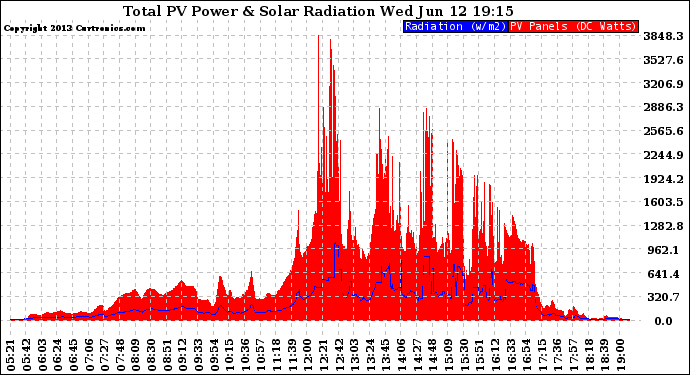
Task: Click the 11:18 time label
Action: coord(277,355)
